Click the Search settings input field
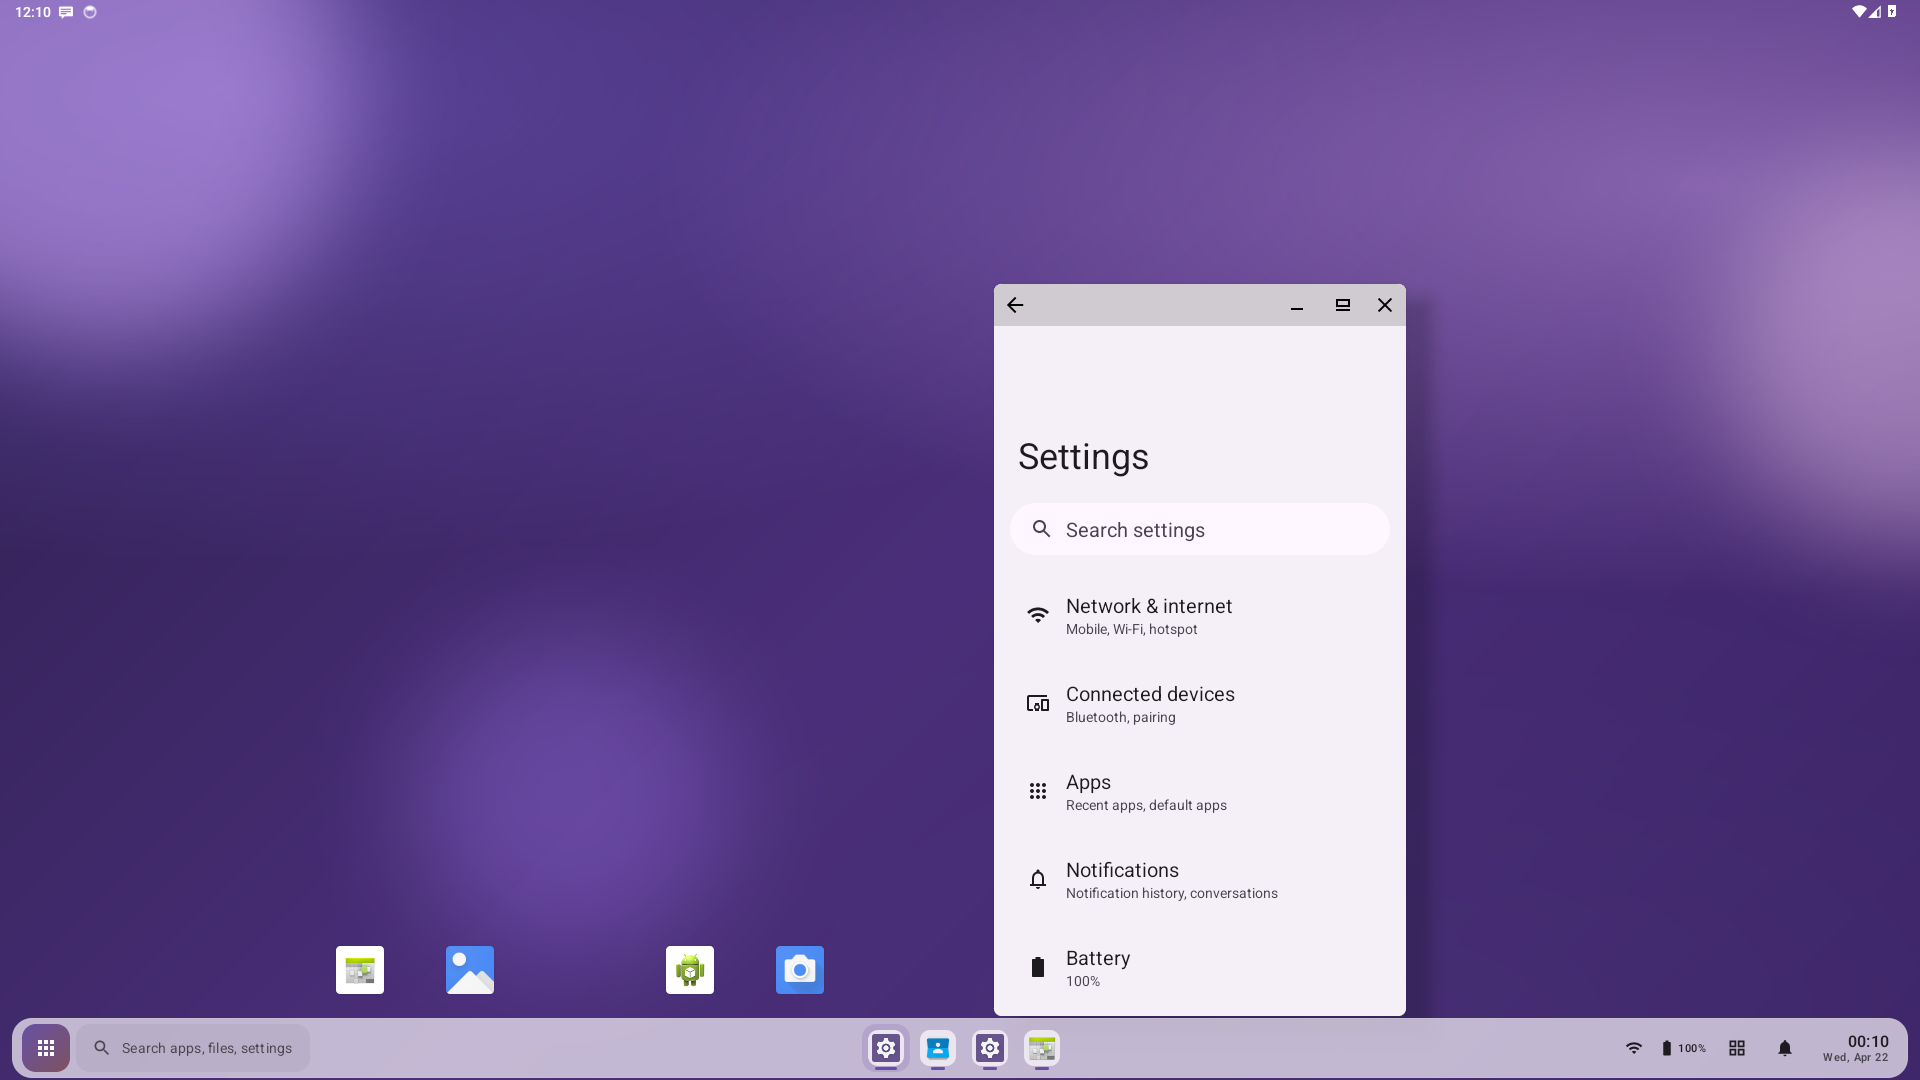 [x=1199, y=529]
